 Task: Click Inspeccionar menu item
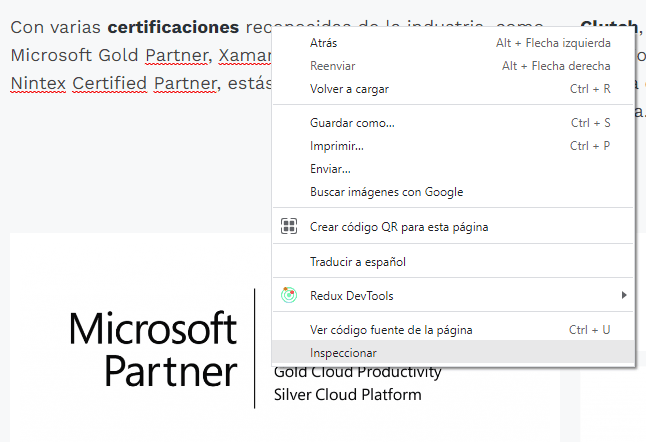pos(453,353)
